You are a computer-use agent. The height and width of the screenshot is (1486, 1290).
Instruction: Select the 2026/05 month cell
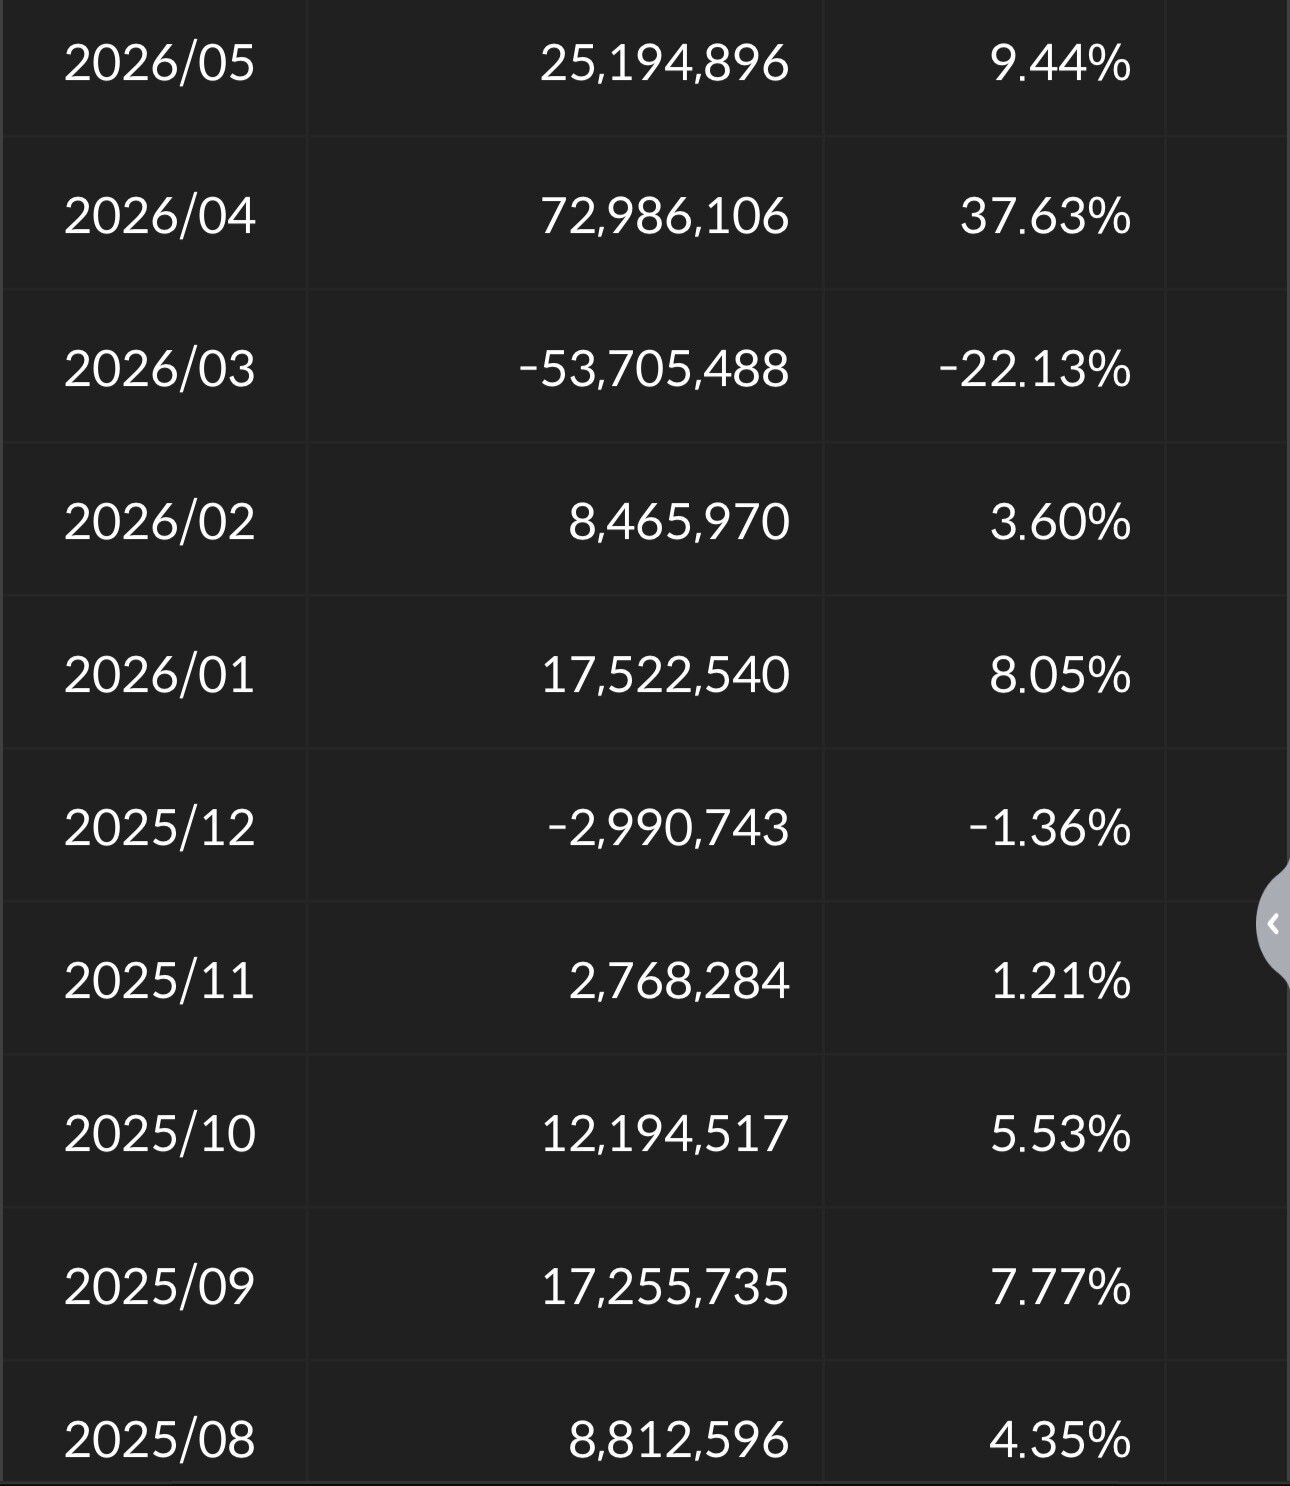pyautogui.click(x=159, y=63)
